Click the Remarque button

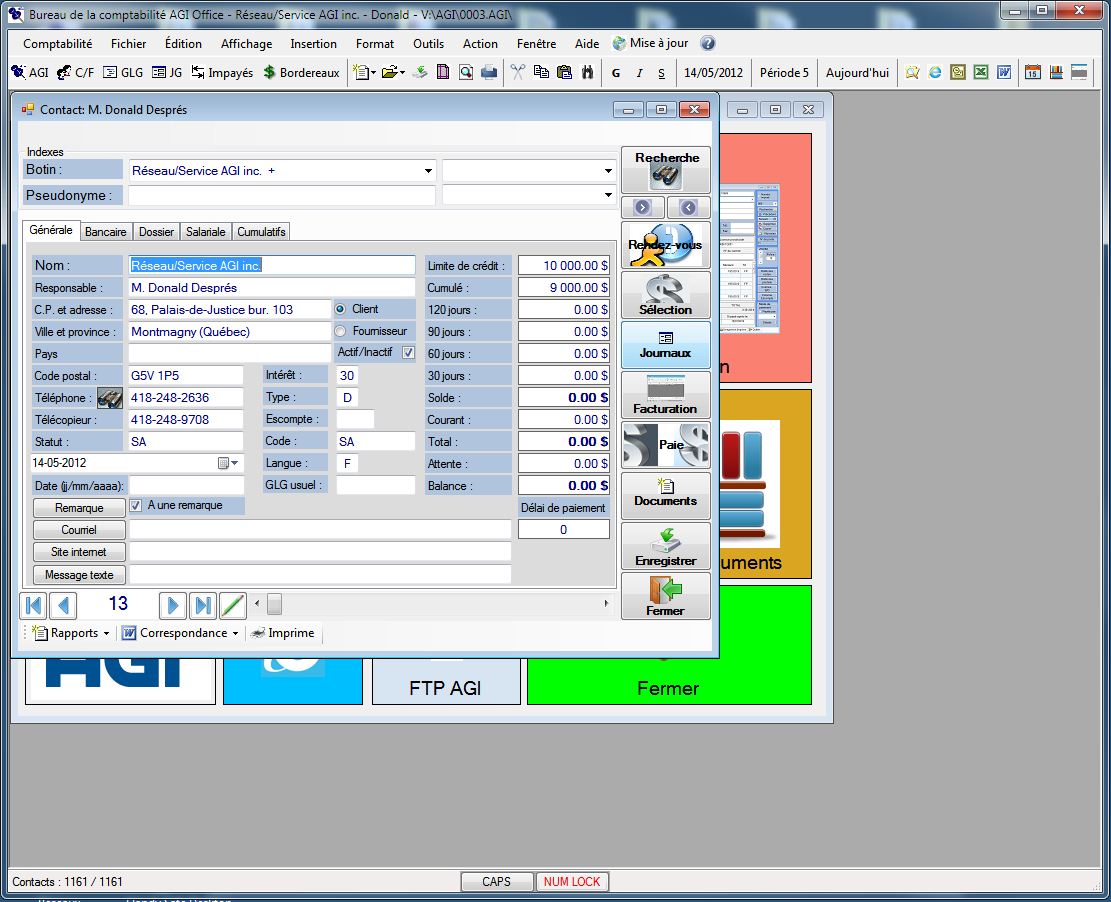(79, 508)
